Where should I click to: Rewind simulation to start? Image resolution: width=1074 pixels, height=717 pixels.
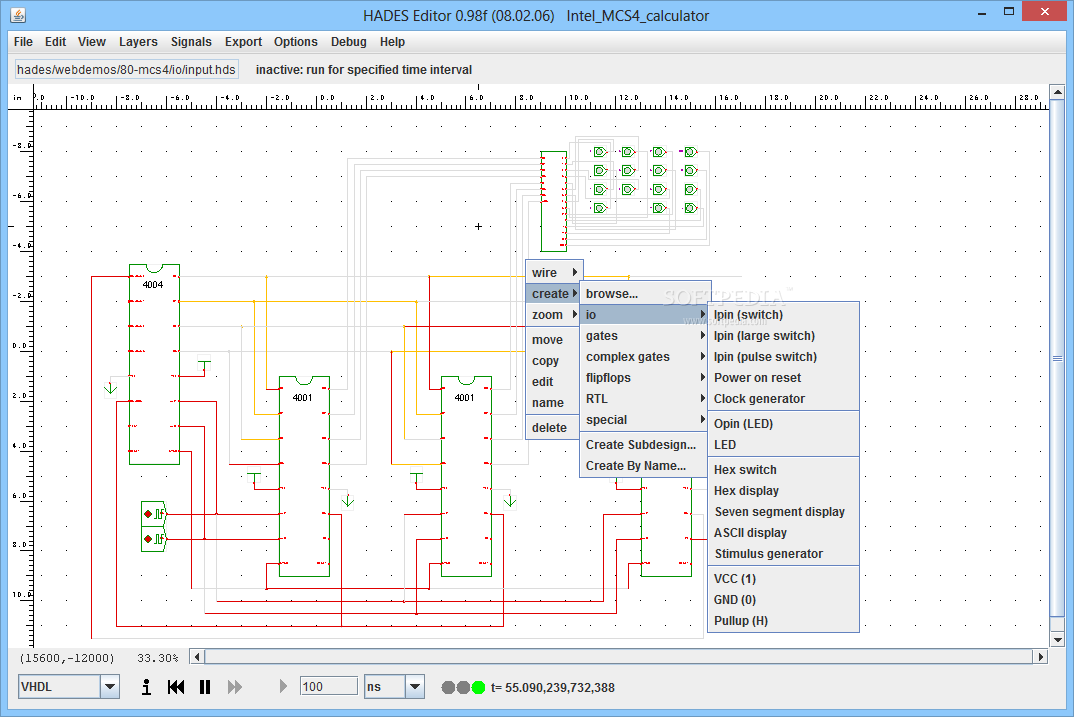[176, 687]
